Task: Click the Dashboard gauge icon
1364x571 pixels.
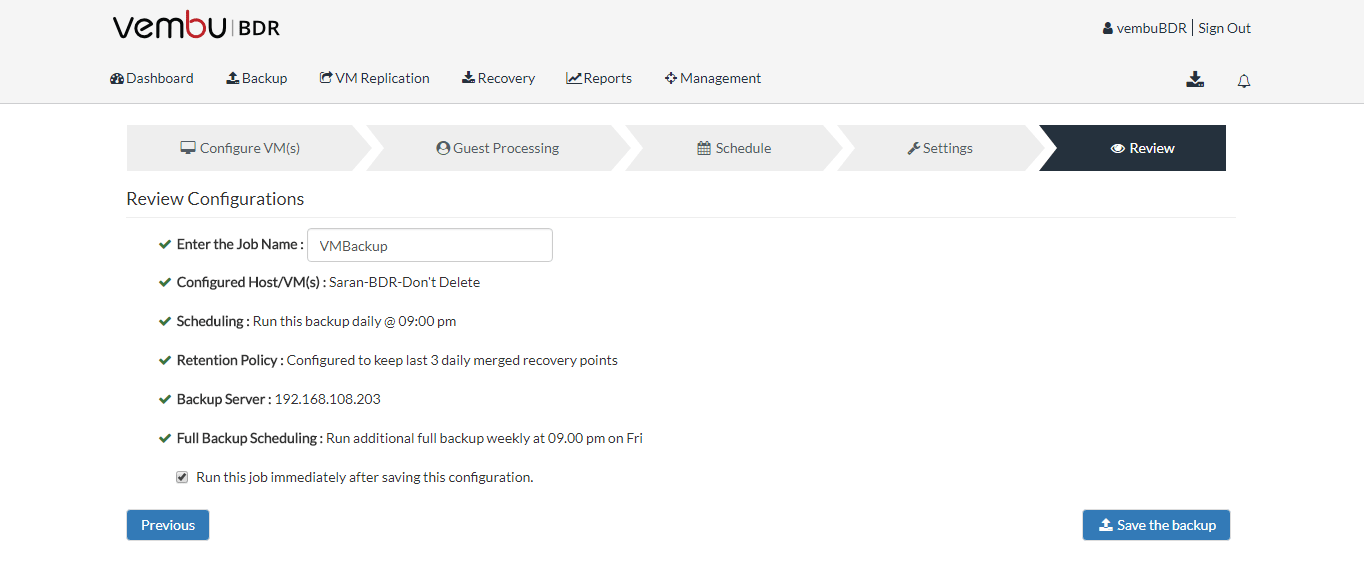Action: click(x=117, y=78)
